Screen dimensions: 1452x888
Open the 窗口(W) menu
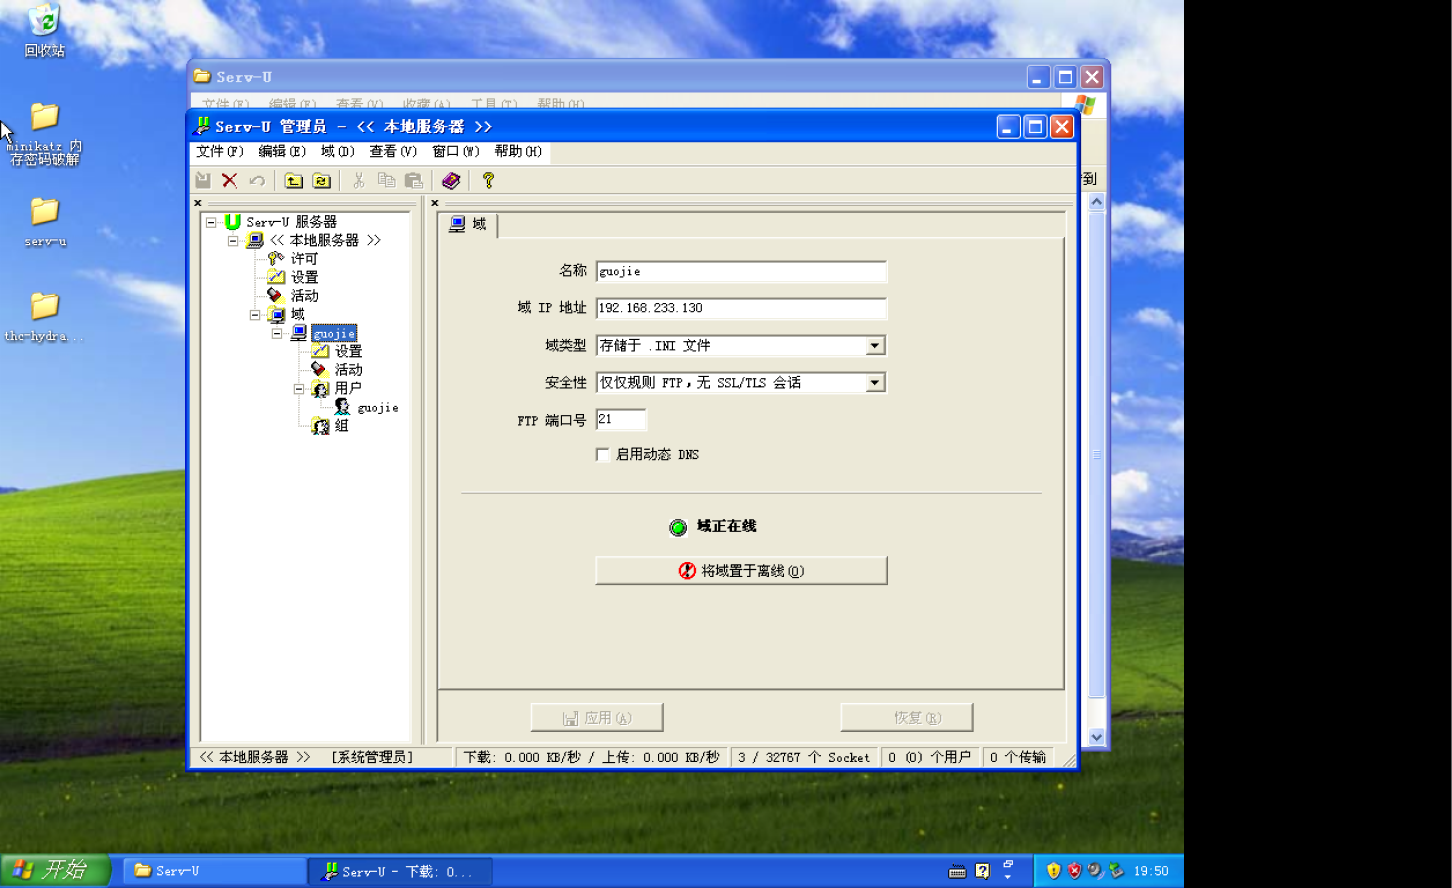click(456, 152)
